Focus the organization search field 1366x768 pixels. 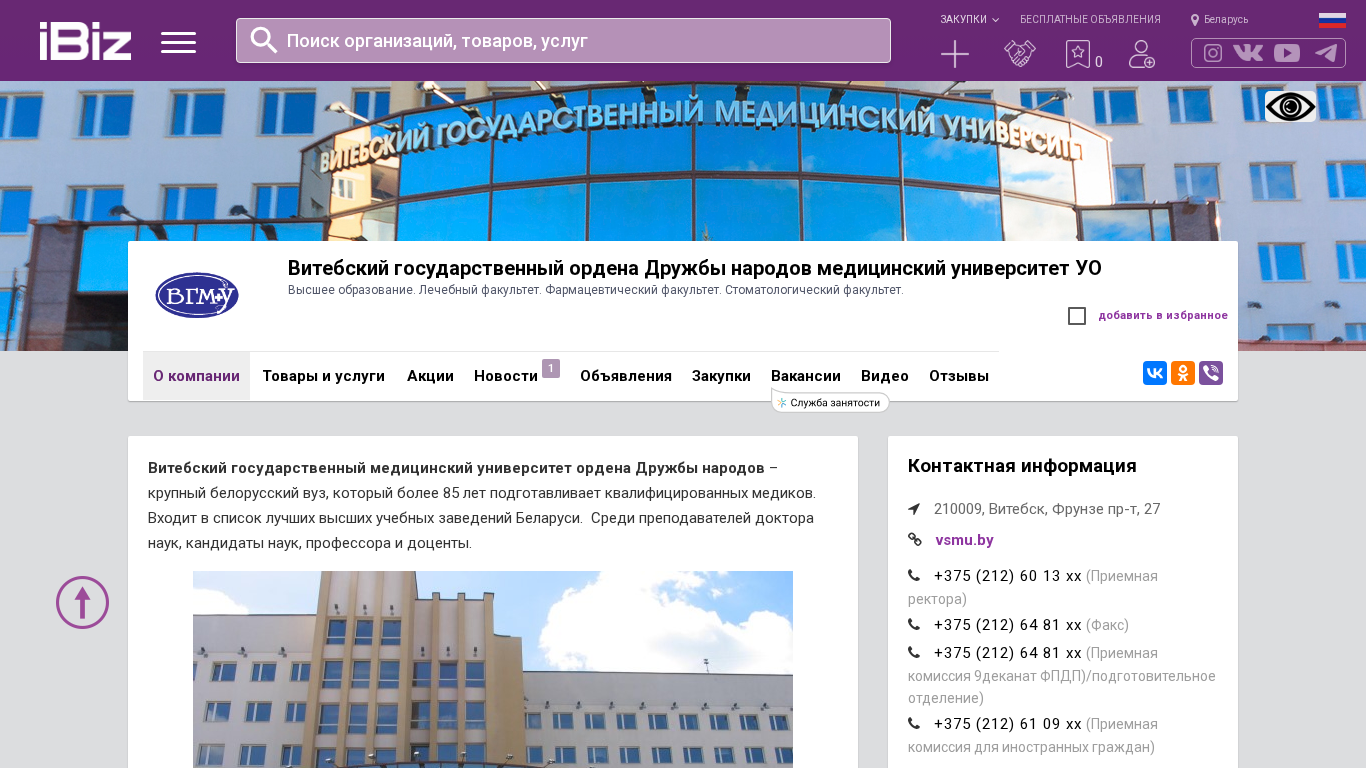tap(563, 40)
